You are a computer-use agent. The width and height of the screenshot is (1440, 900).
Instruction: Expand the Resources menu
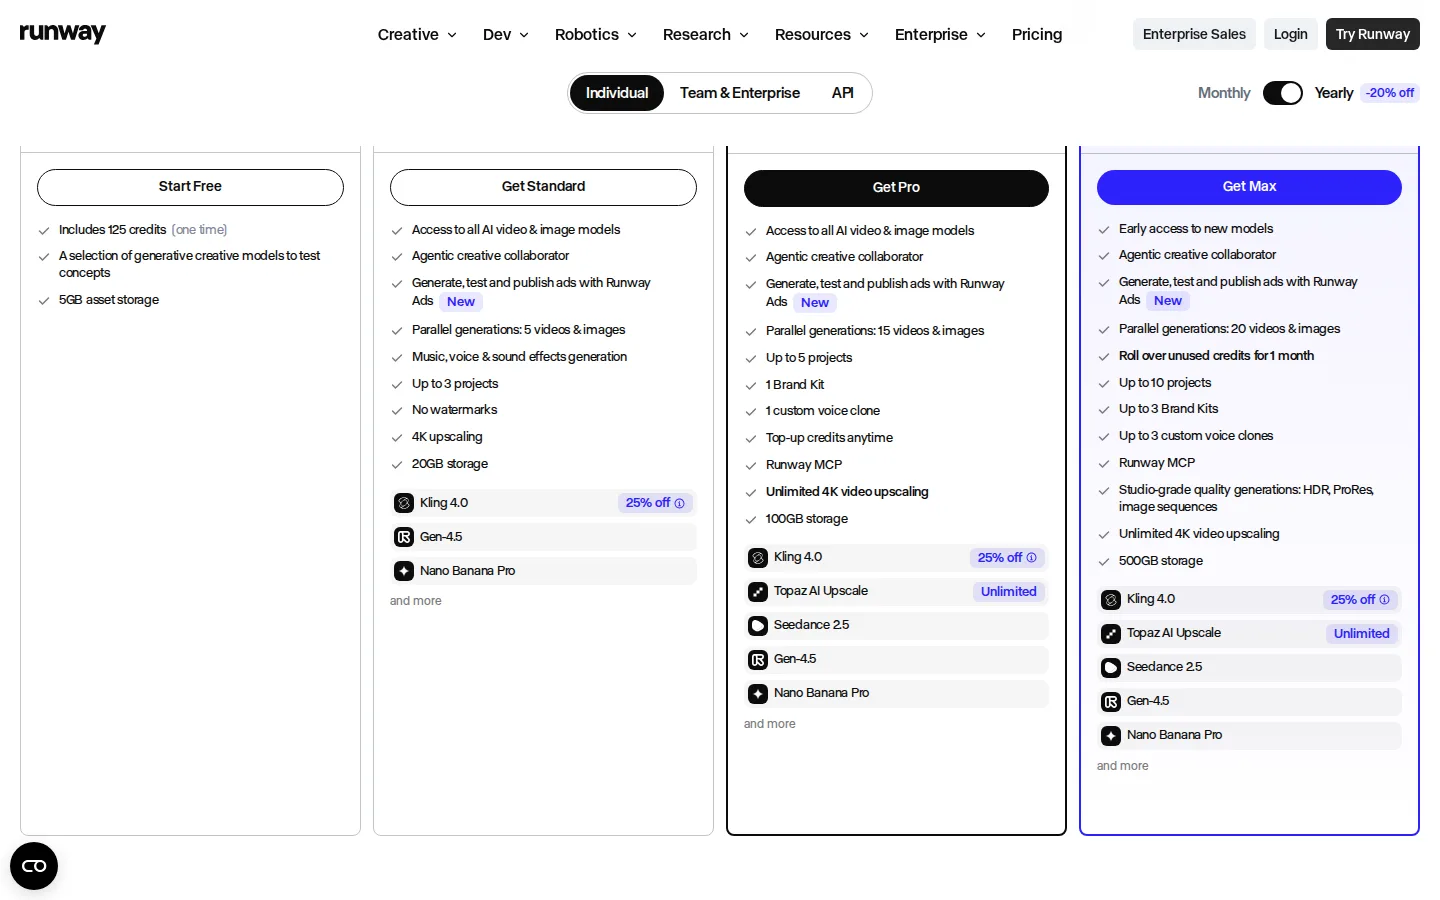[822, 35]
